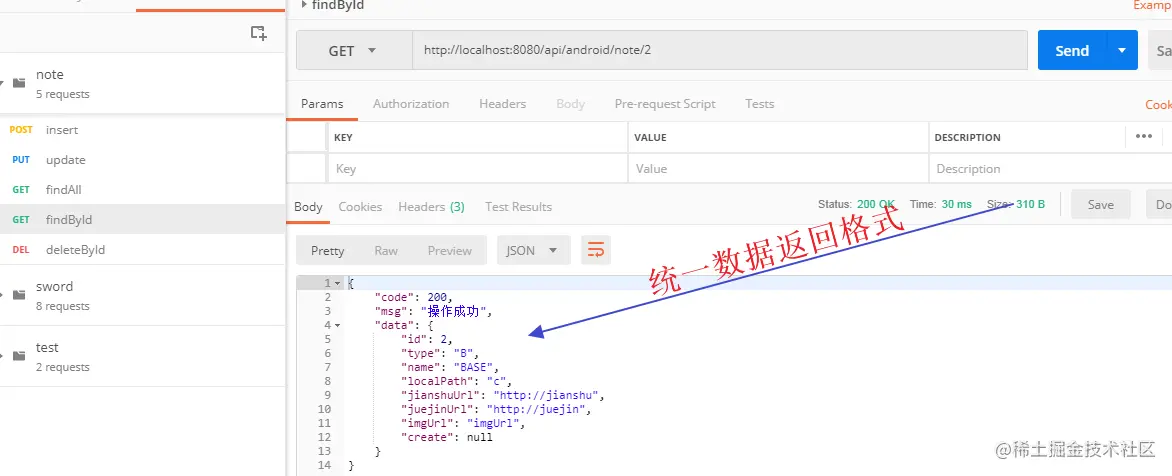Open the test collection folder icon

tap(19, 356)
